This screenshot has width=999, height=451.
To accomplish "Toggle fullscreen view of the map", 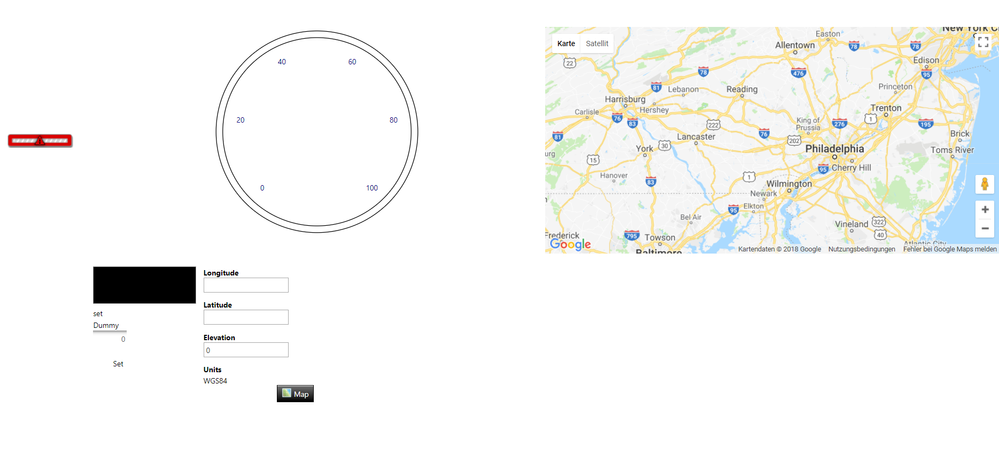I will click(983, 42).
